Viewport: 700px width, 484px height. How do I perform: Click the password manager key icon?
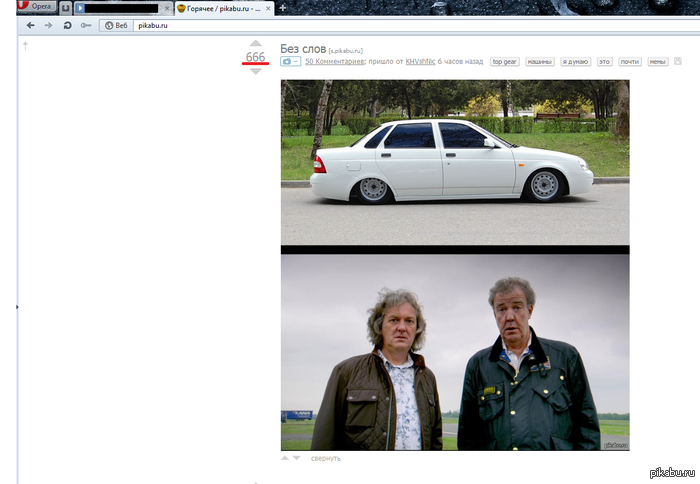86,25
